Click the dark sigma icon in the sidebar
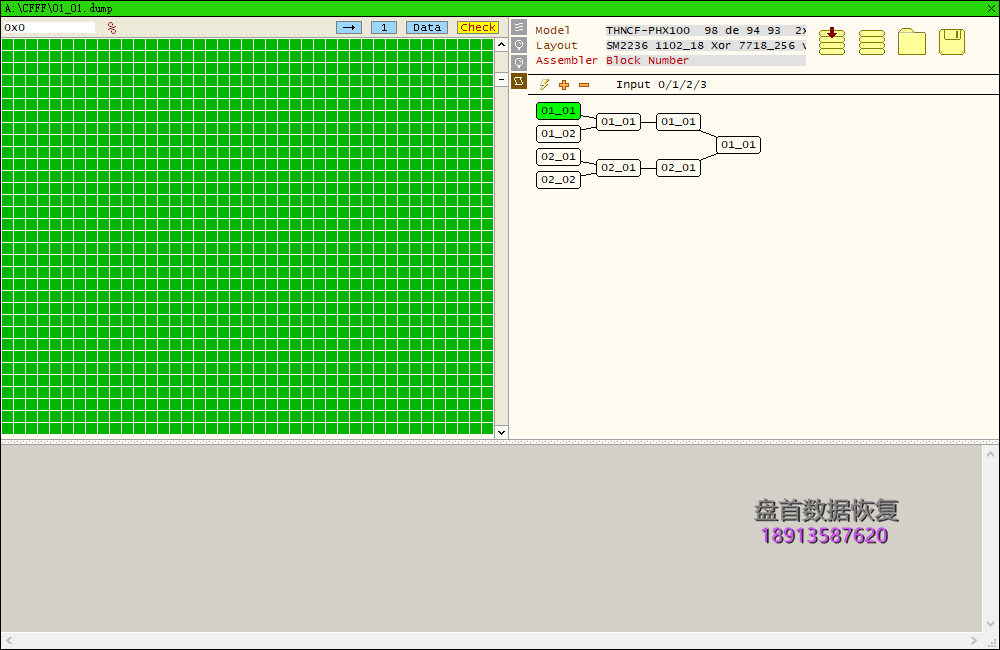1000x650 pixels. coord(518,81)
